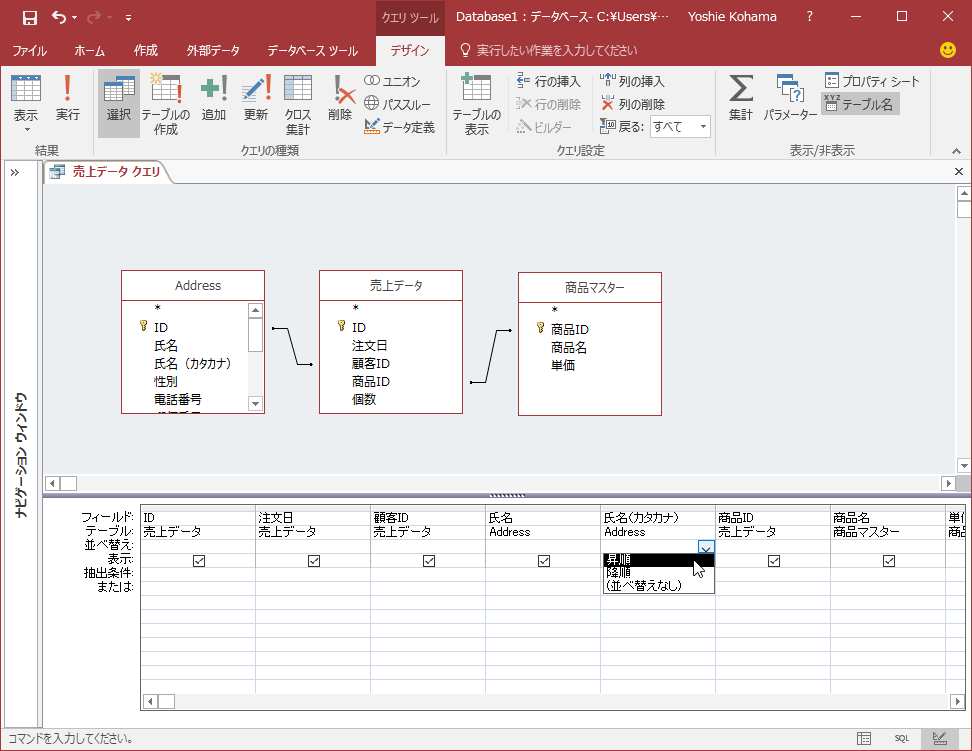
Task: Collapse the ribbon with the up chevron
Action: pyautogui.click(x=957, y=151)
